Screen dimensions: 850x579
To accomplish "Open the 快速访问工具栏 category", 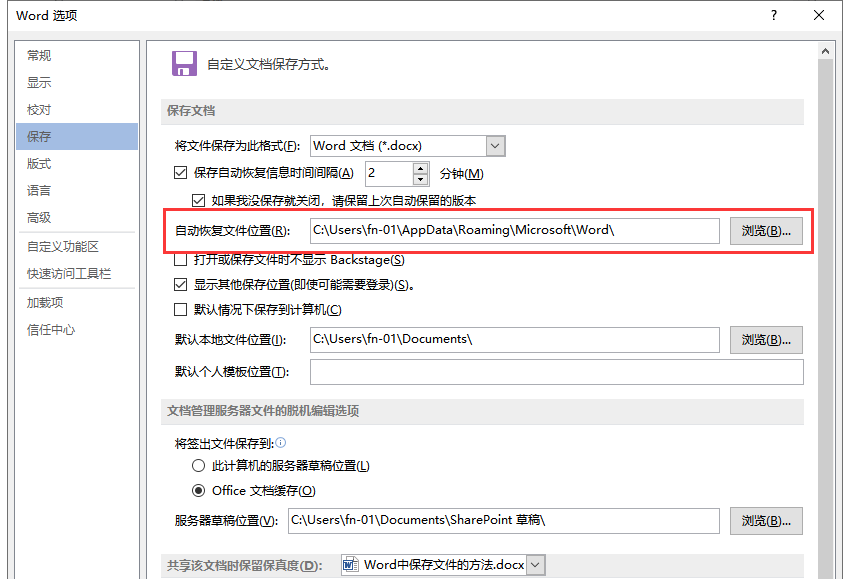I will [x=77, y=274].
